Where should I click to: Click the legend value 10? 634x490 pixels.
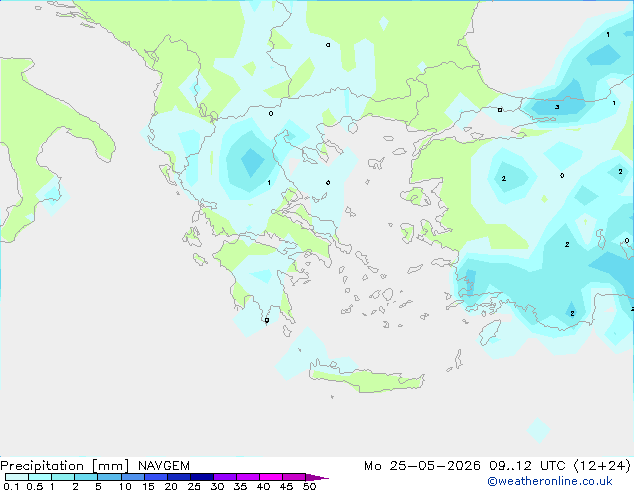pyautogui.click(x=125, y=486)
